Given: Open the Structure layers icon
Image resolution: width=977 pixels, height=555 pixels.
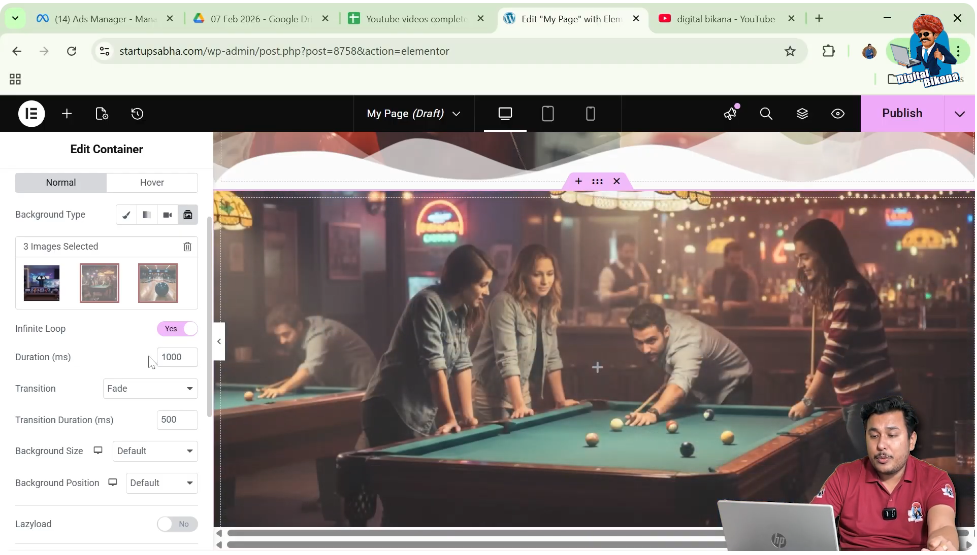Looking at the screenshot, I should [x=802, y=114].
